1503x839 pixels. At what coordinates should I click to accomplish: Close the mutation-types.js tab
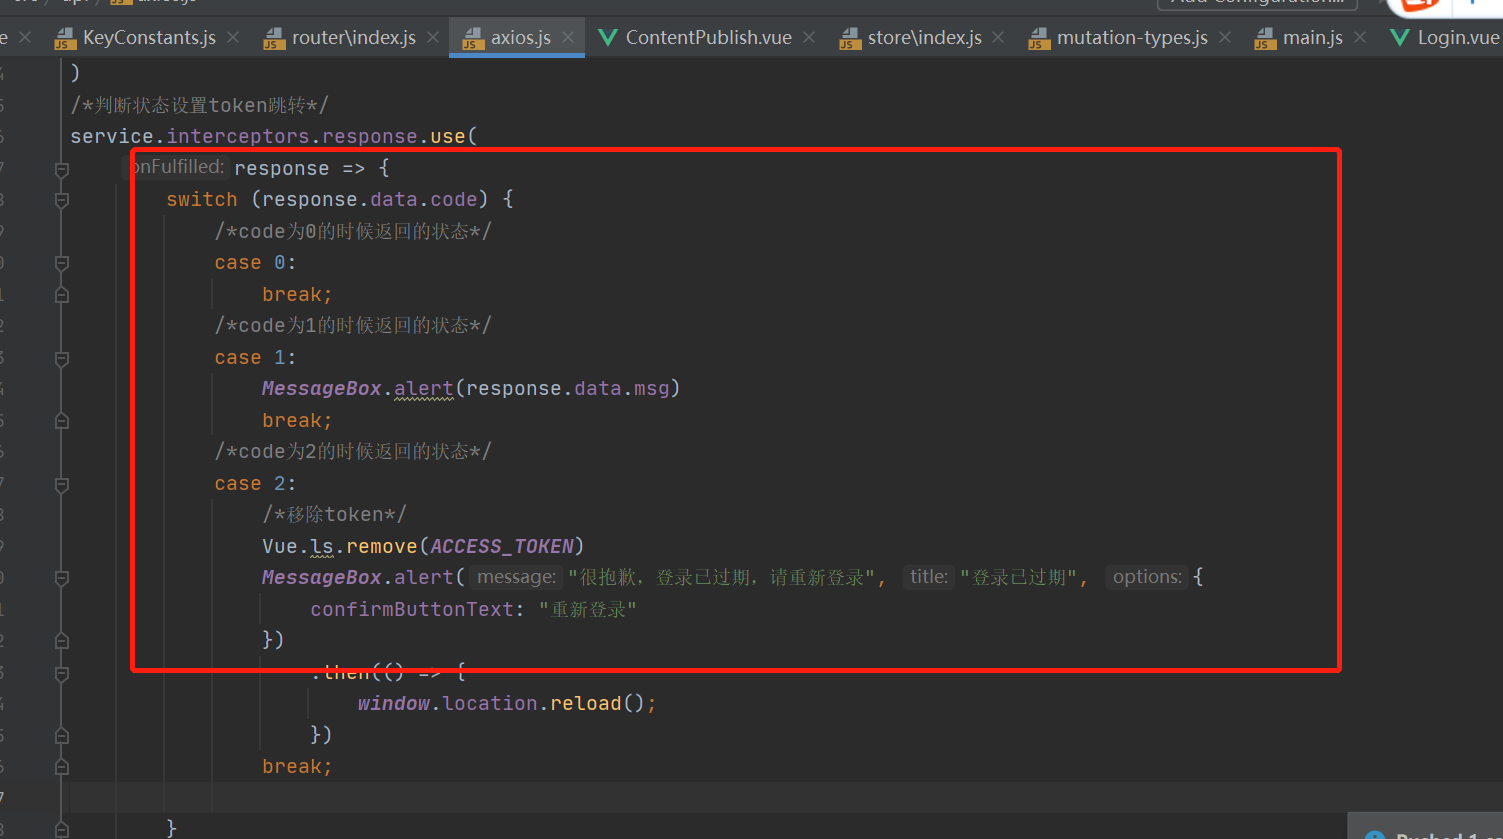coord(1225,38)
